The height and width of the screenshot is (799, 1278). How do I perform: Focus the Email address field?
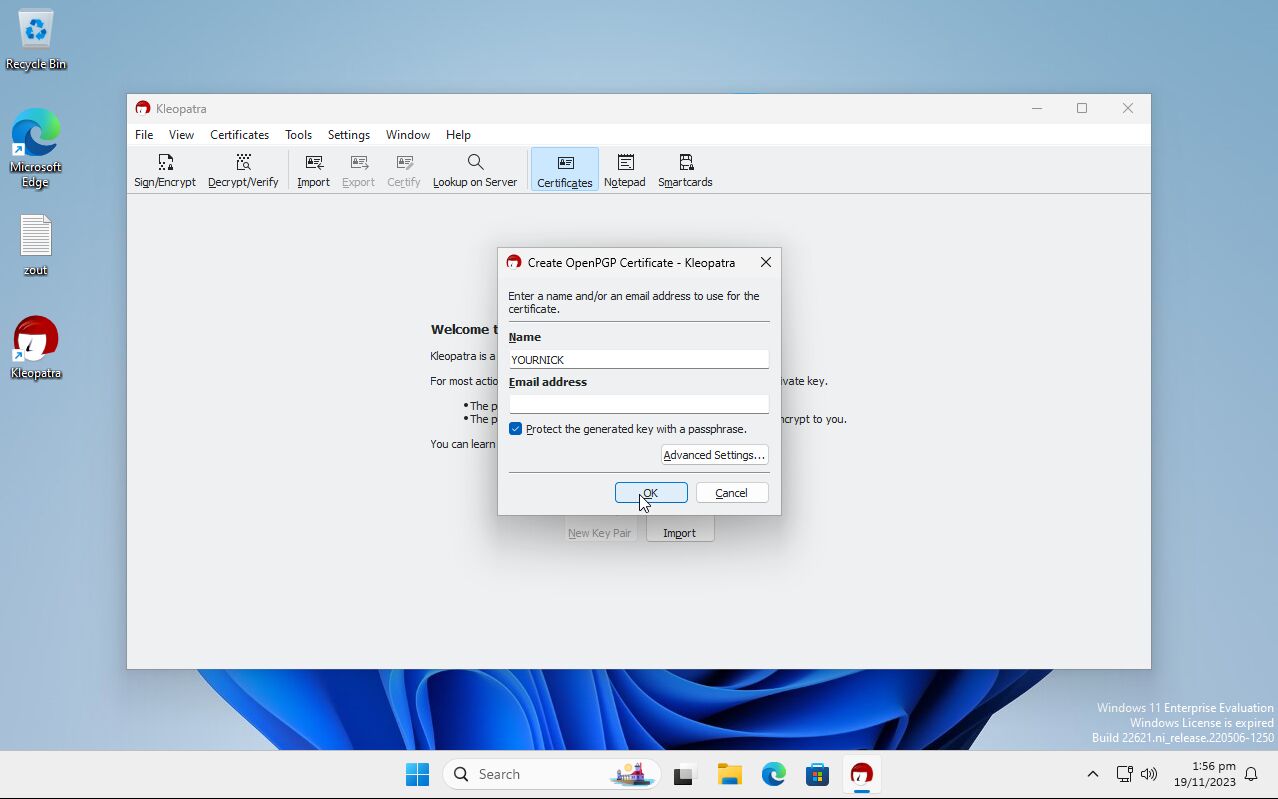(639, 404)
